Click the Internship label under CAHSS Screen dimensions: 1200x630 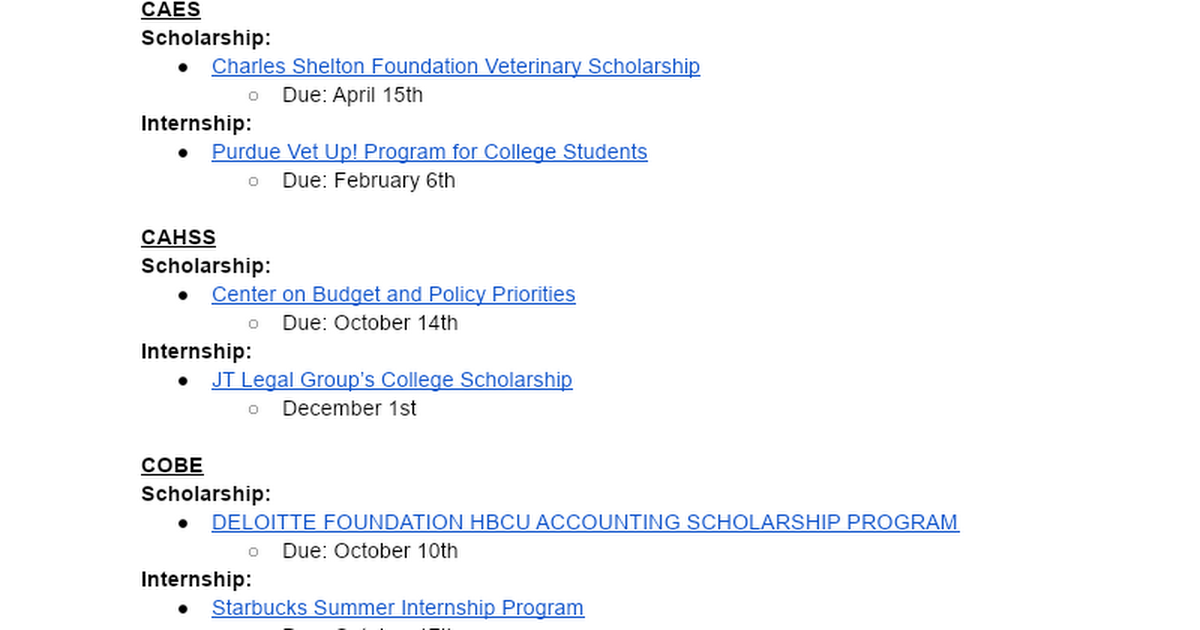(x=196, y=352)
